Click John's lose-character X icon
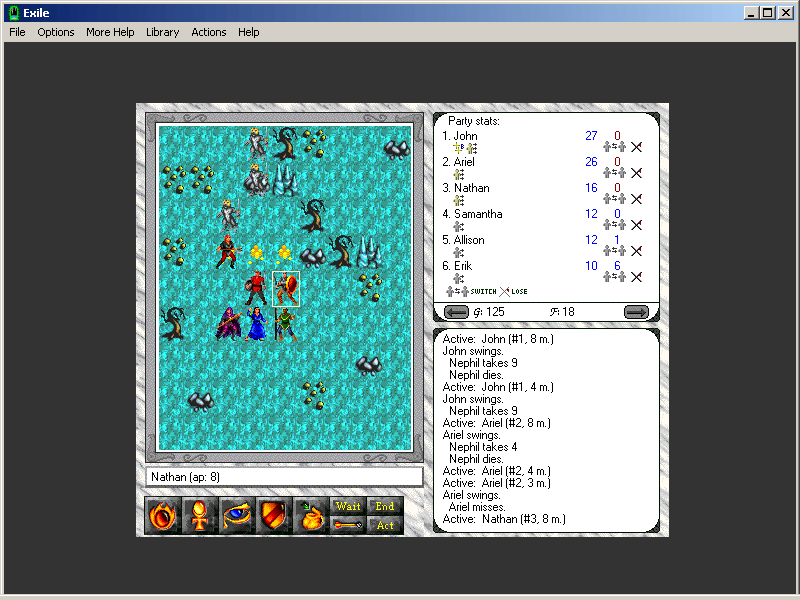 pos(636,147)
